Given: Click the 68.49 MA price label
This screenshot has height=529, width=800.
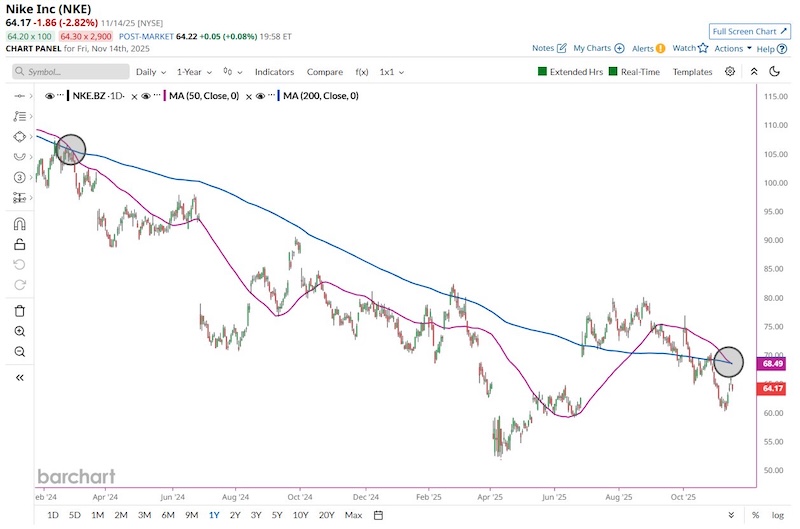Looking at the screenshot, I should [x=772, y=363].
